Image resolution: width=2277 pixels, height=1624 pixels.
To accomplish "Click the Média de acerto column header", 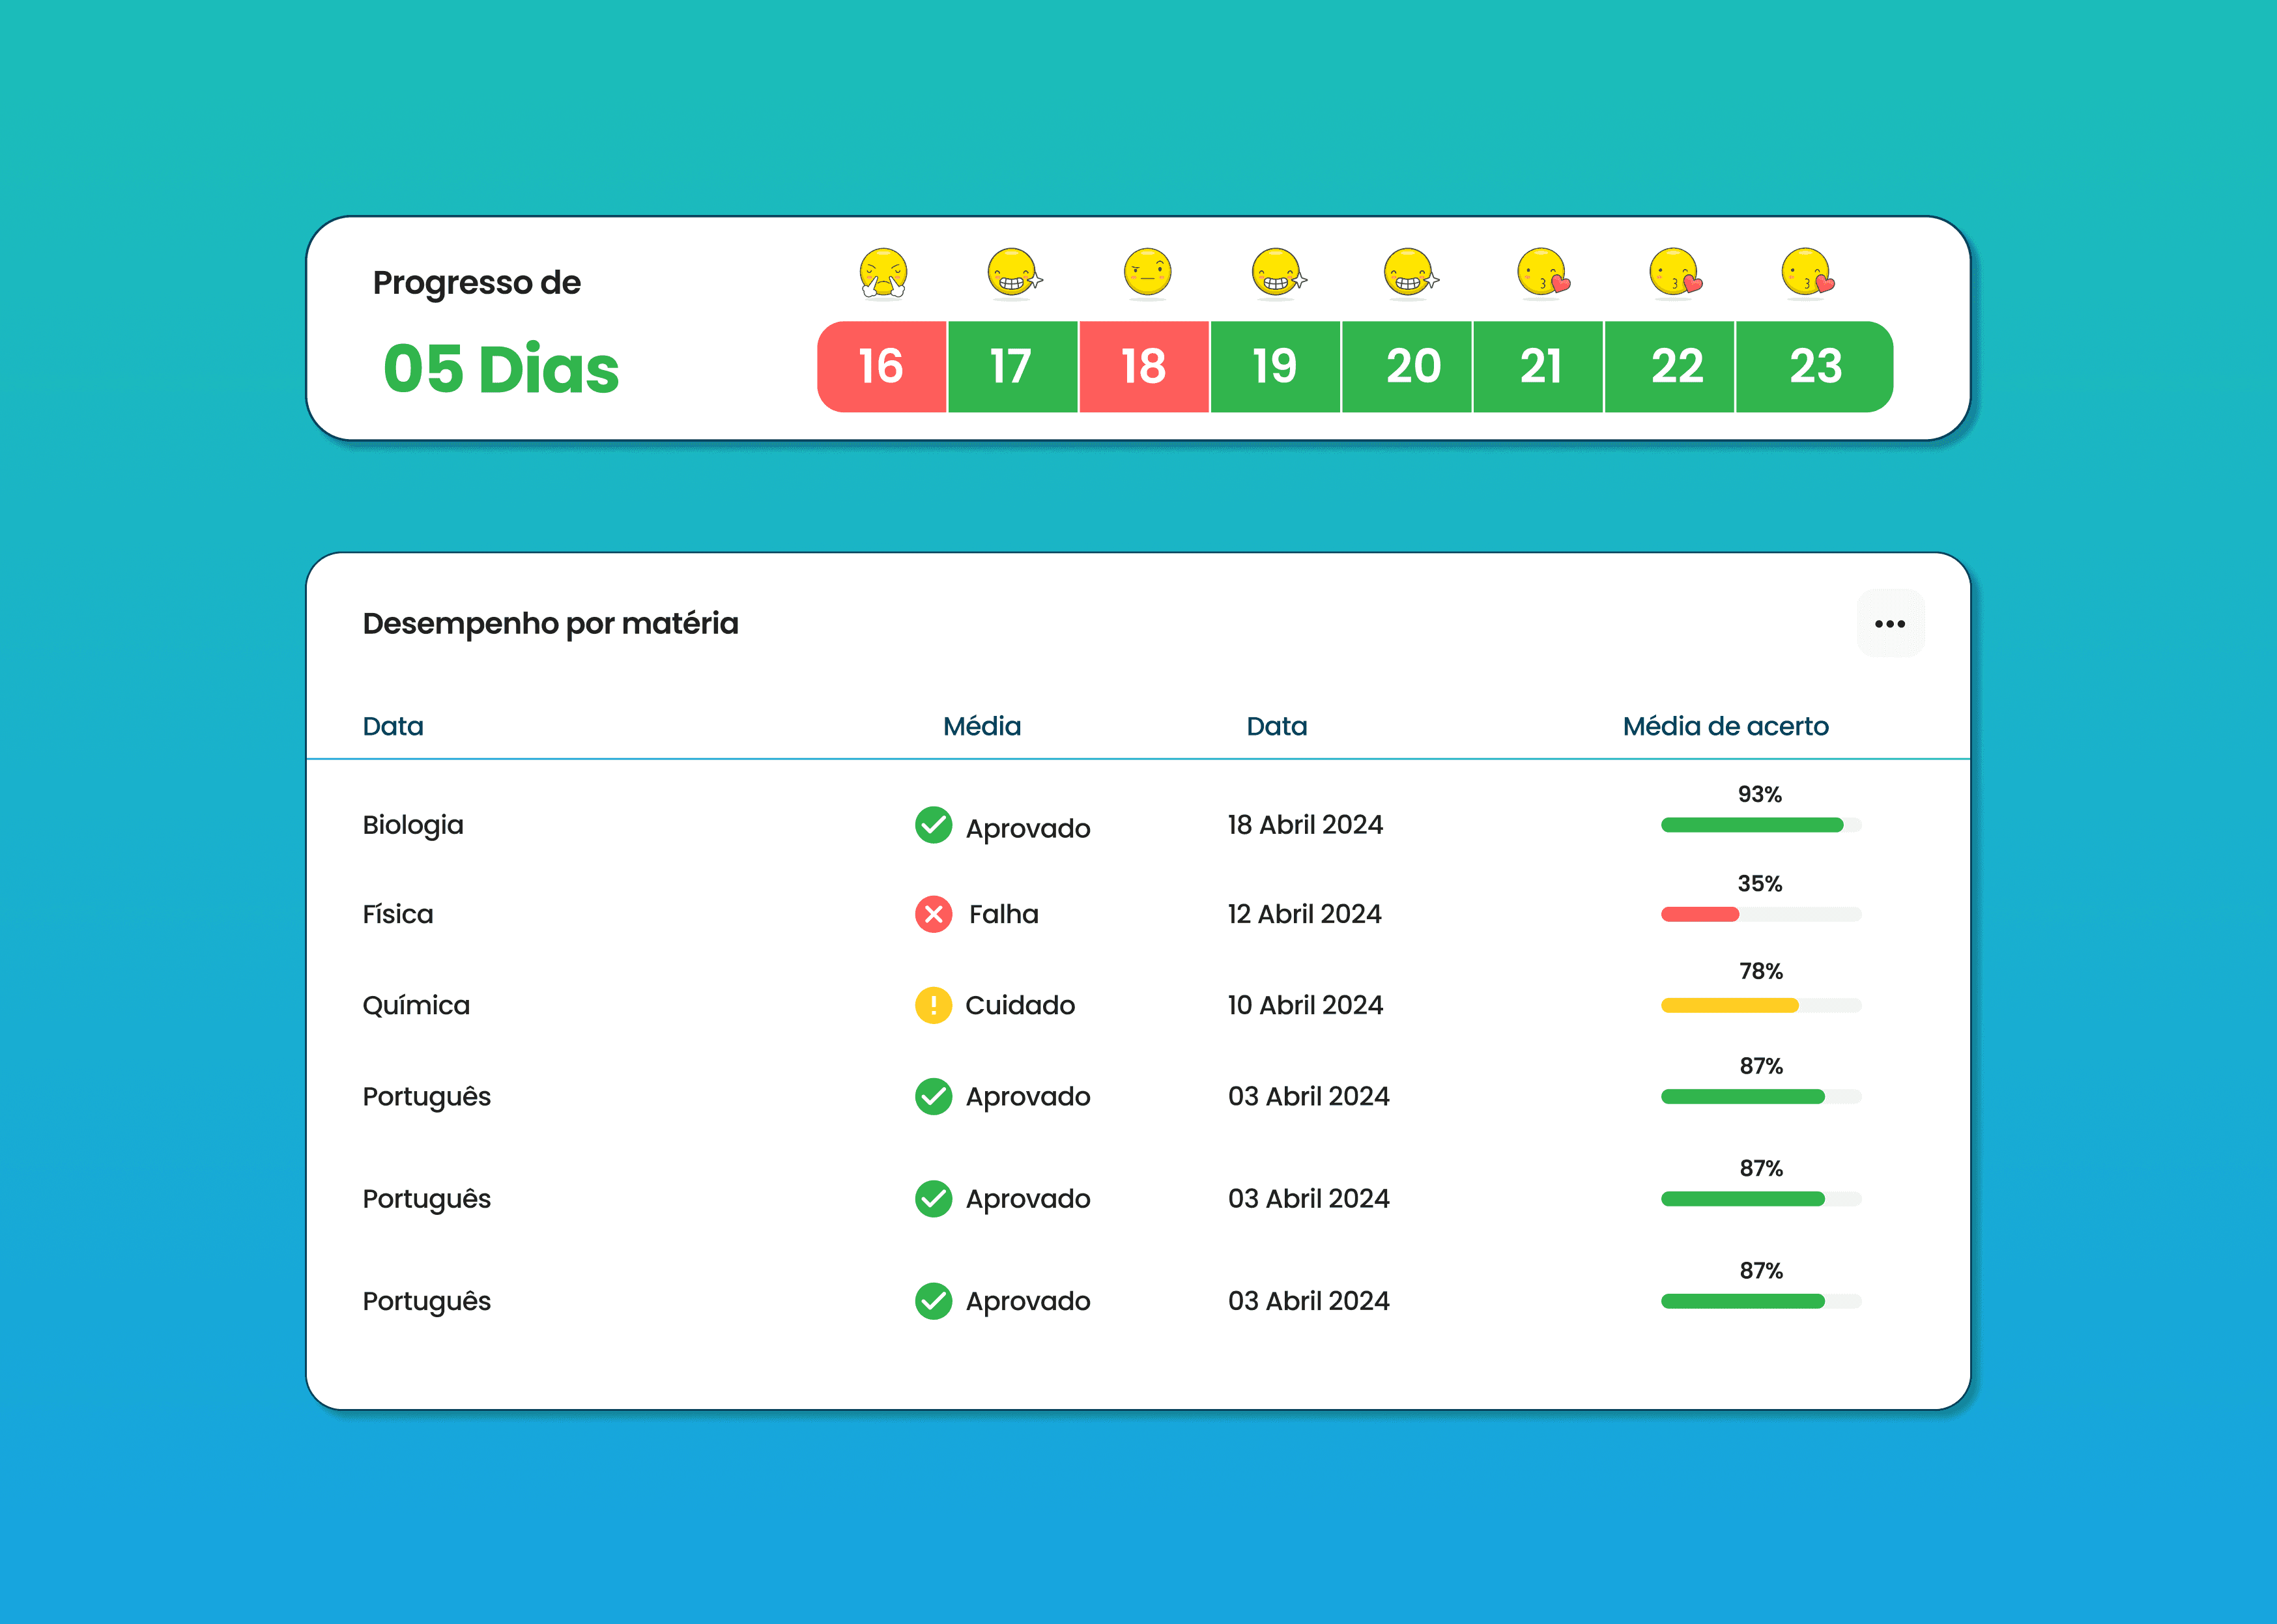I will [1725, 726].
